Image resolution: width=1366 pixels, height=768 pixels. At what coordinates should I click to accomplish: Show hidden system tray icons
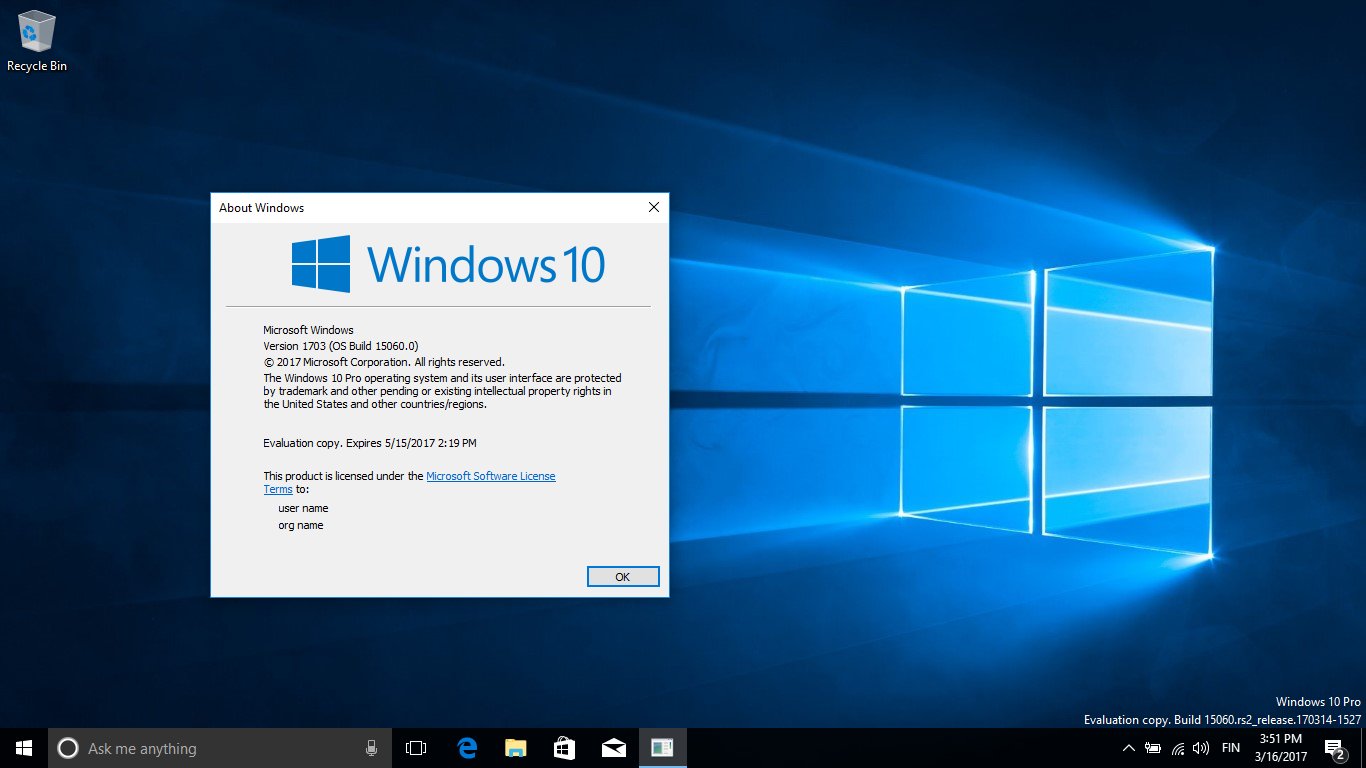(x=1129, y=748)
